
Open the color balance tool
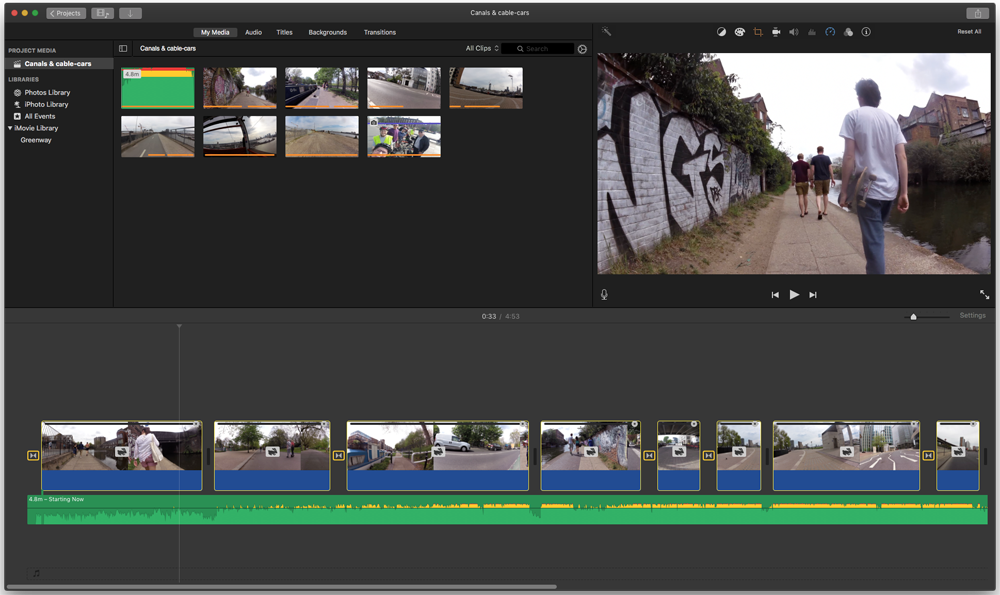(x=722, y=32)
